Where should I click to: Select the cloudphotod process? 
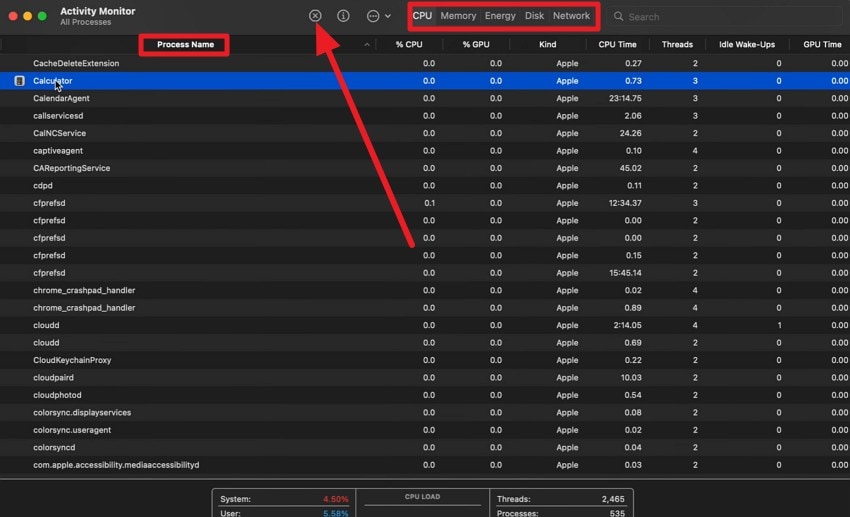(x=425, y=395)
